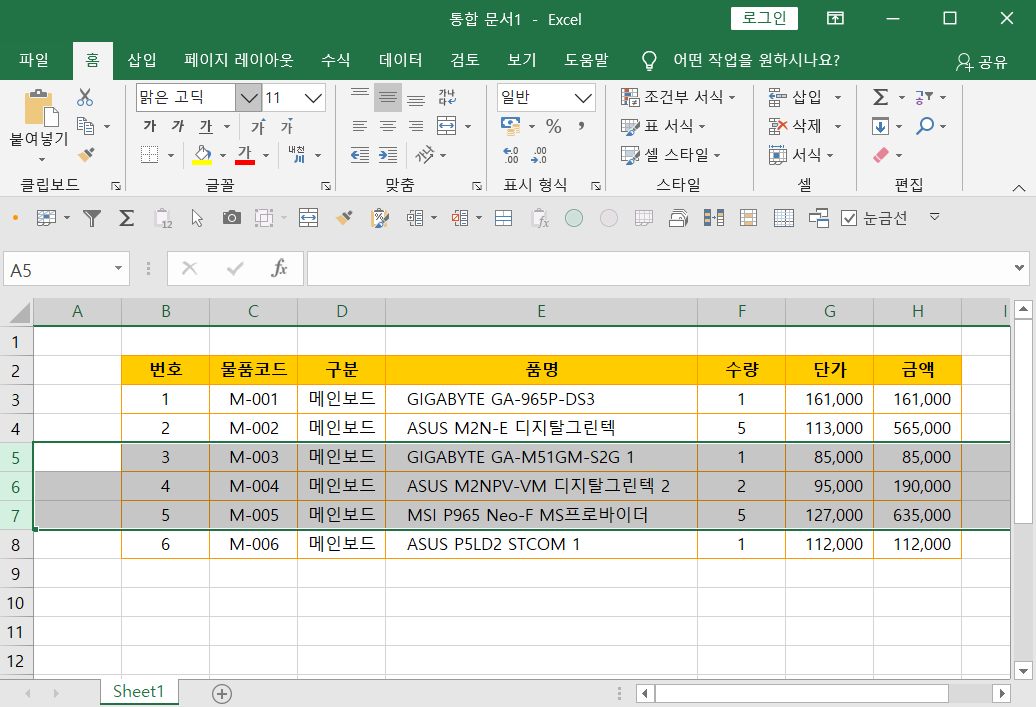Apply percent style
The width and height of the screenshot is (1036, 707).
[x=554, y=126]
